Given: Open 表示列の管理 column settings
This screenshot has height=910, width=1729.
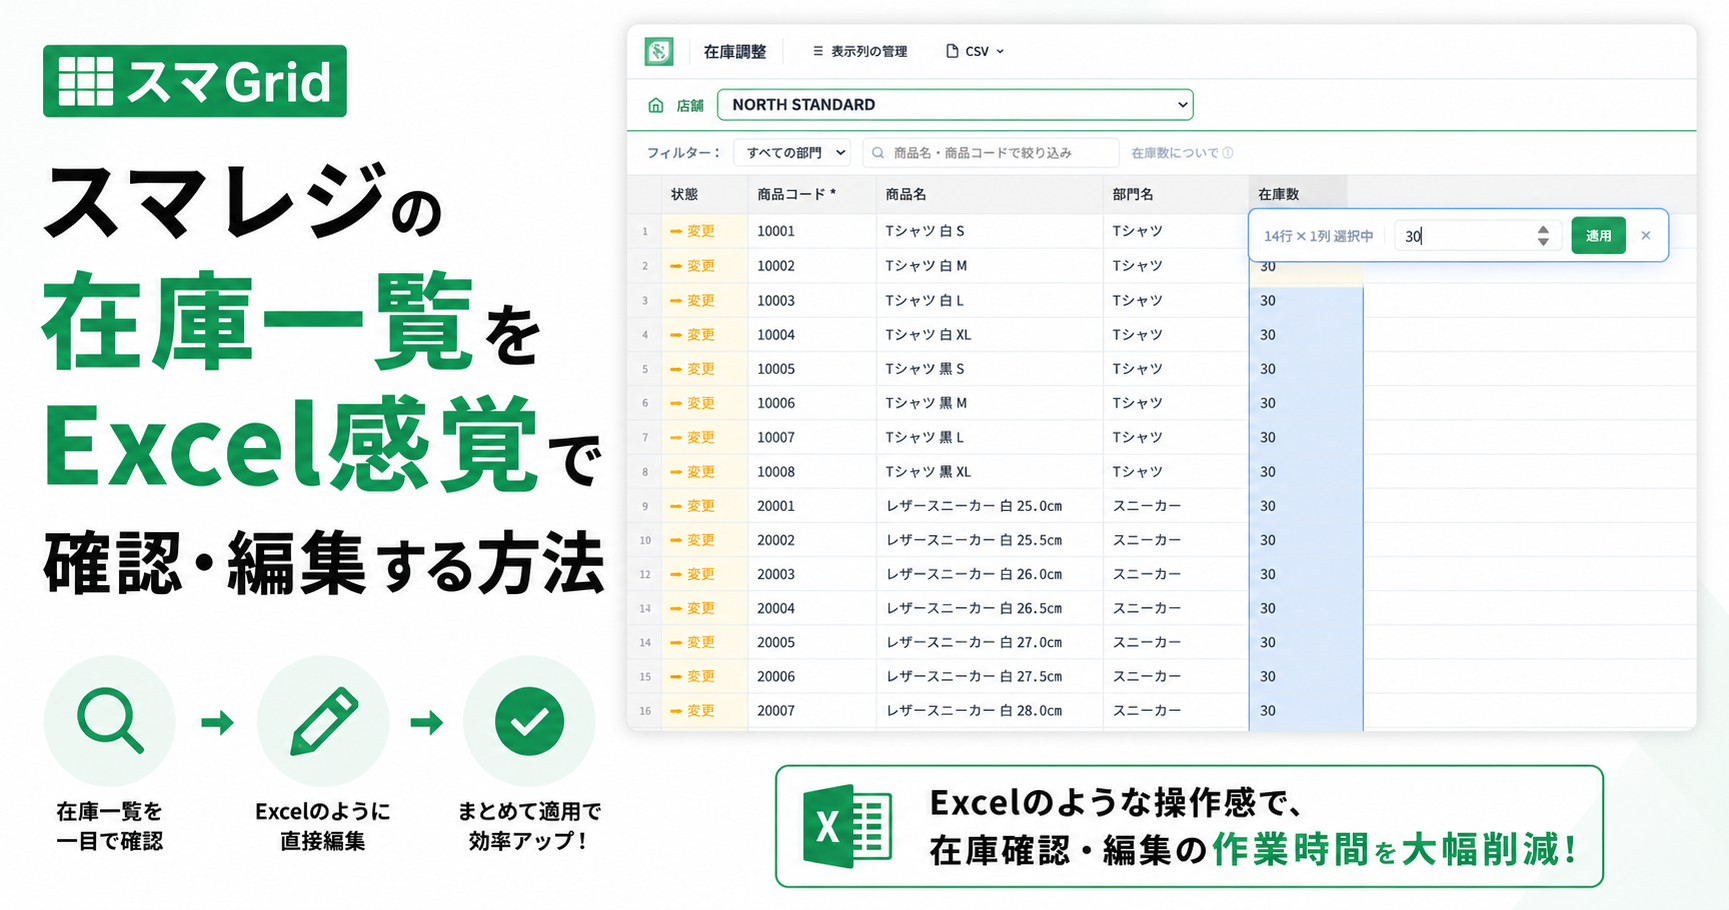Looking at the screenshot, I should 860,51.
